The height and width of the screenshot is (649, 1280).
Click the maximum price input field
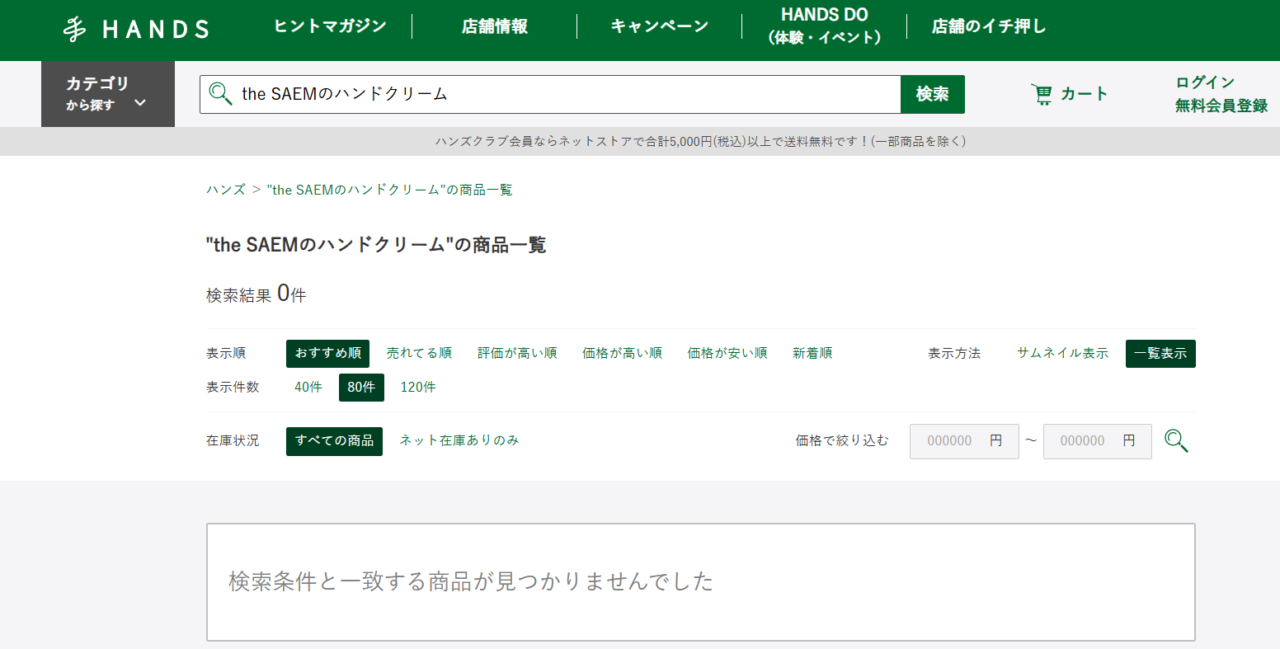tap(1097, 442)
